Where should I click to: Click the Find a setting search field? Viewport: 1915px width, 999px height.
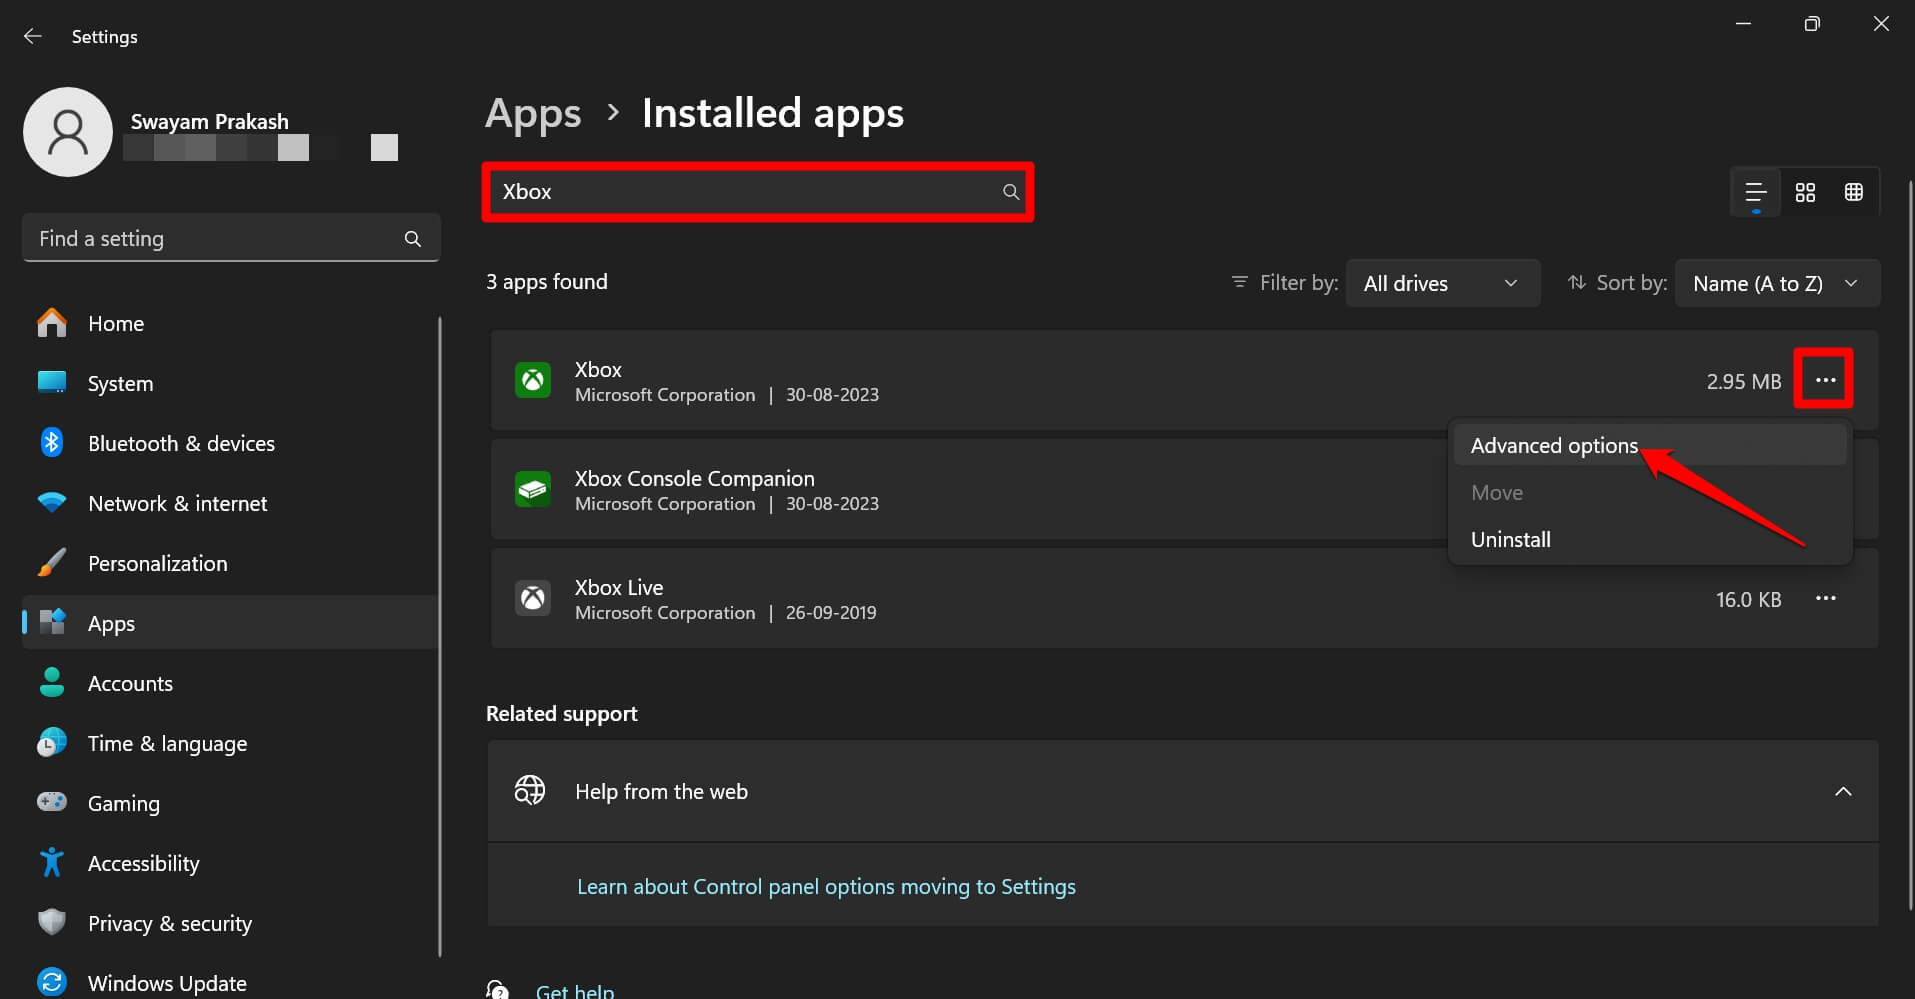click(x=215, y=239)
